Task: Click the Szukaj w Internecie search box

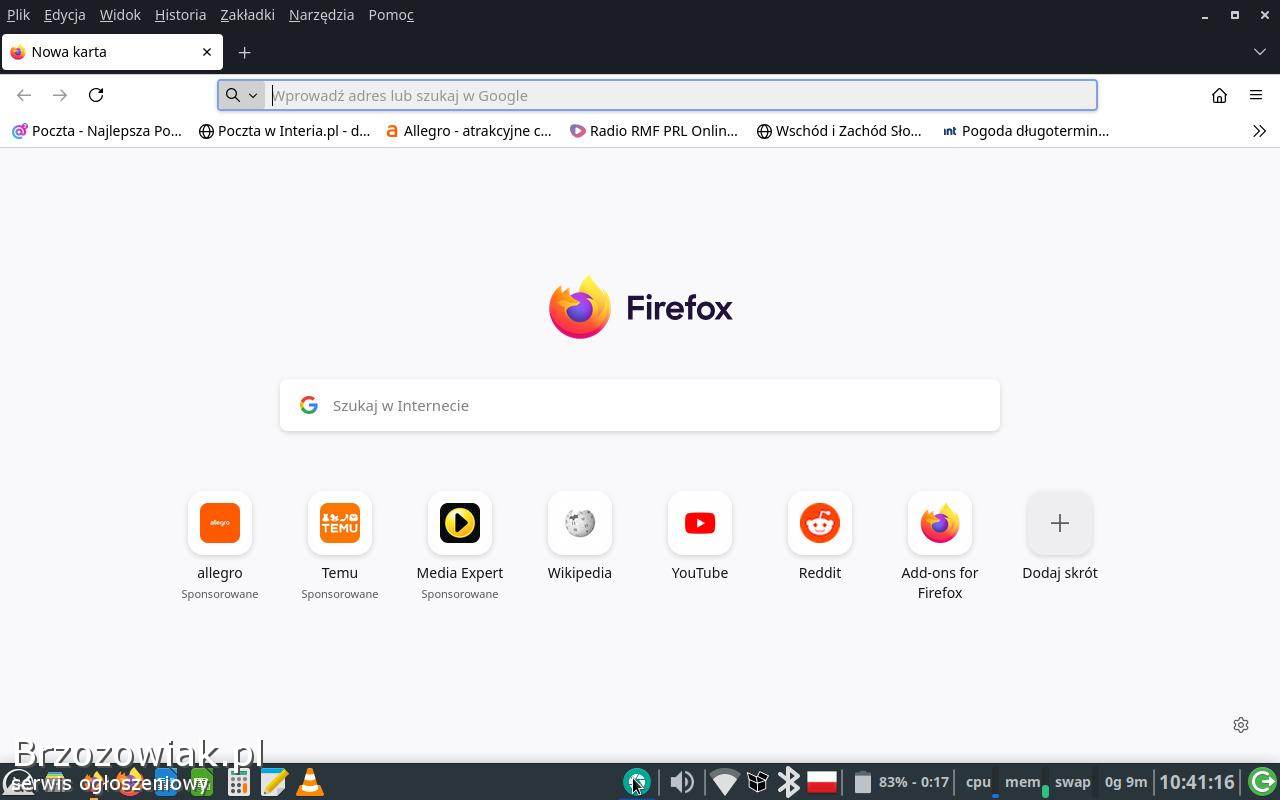Action: point(640,405)
